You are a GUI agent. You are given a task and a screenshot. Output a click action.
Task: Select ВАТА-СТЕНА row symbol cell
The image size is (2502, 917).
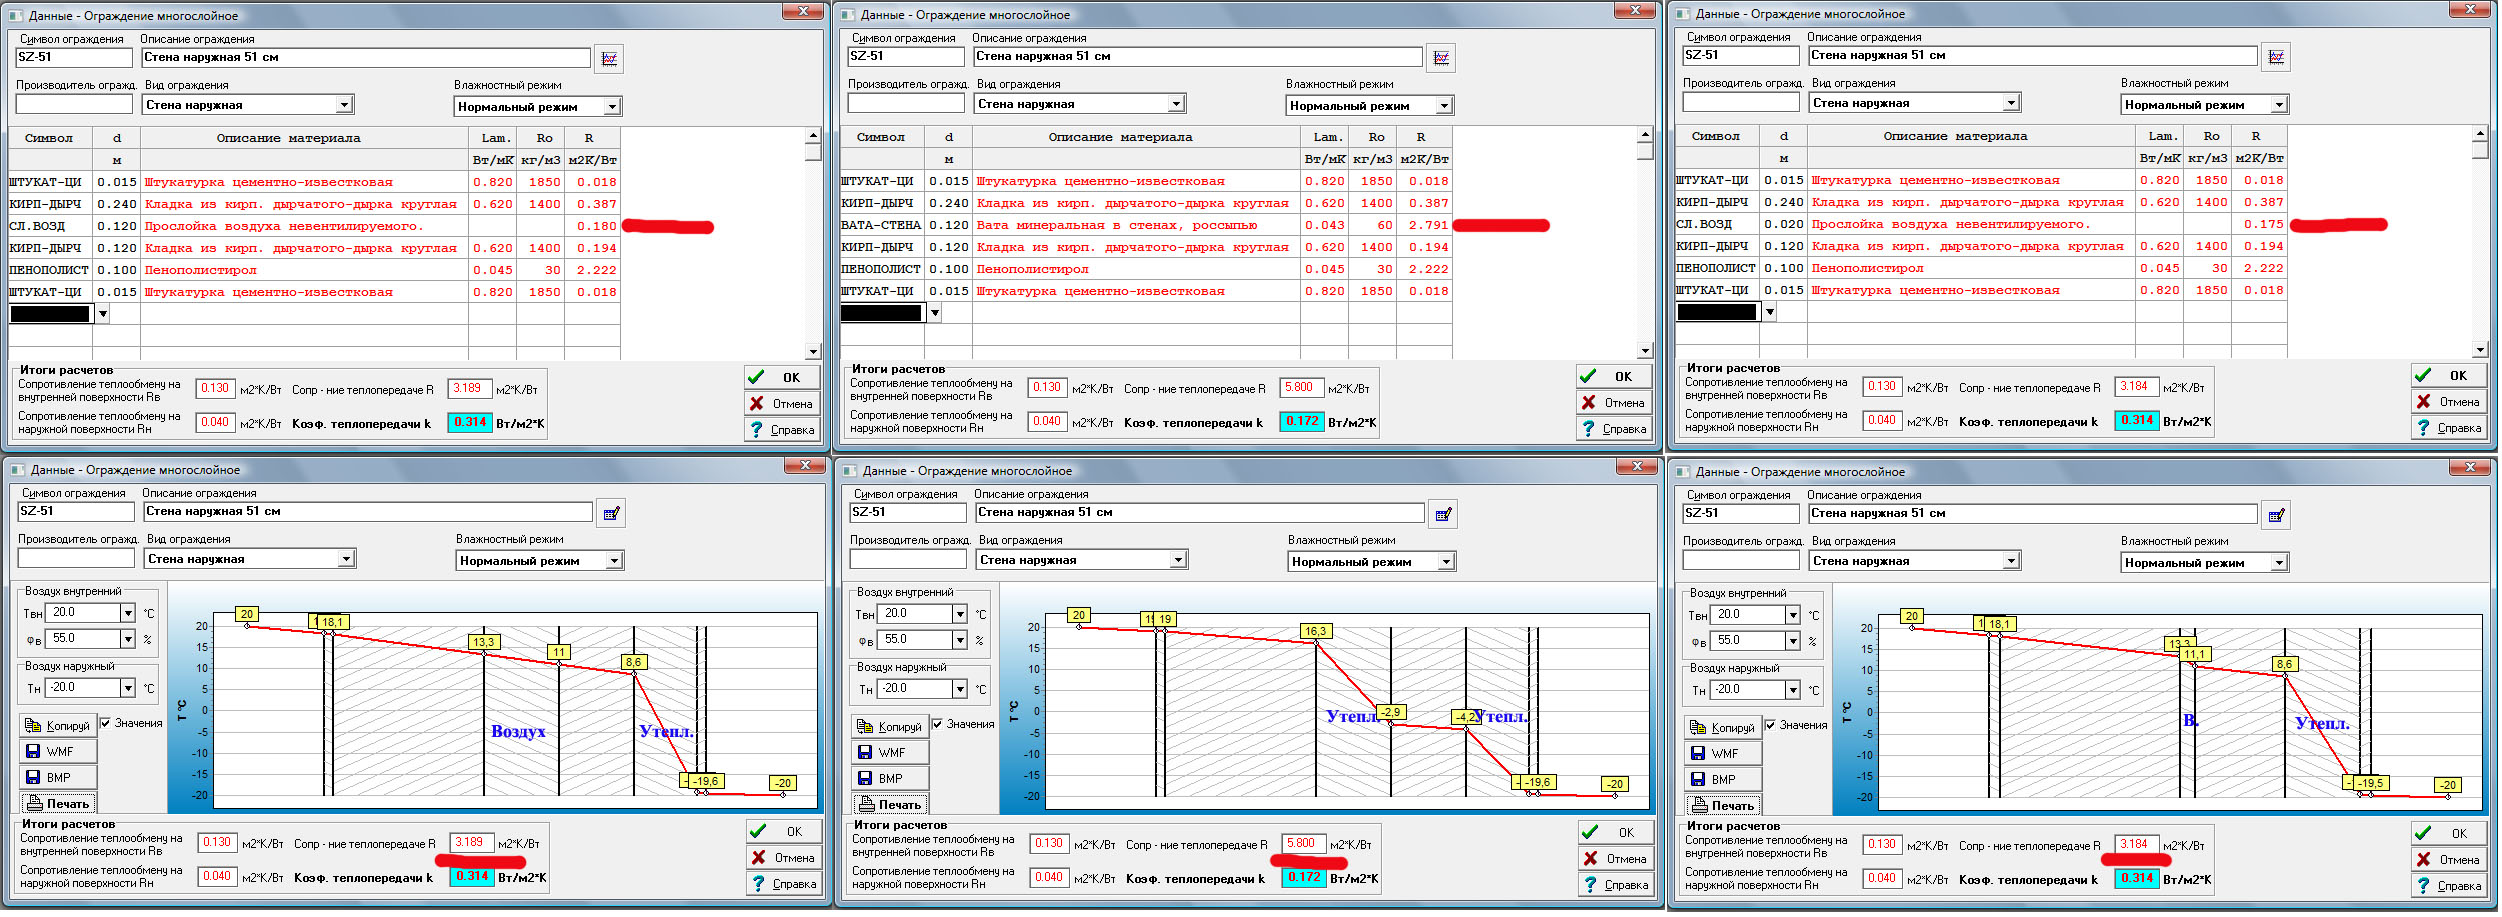(880, 225)
